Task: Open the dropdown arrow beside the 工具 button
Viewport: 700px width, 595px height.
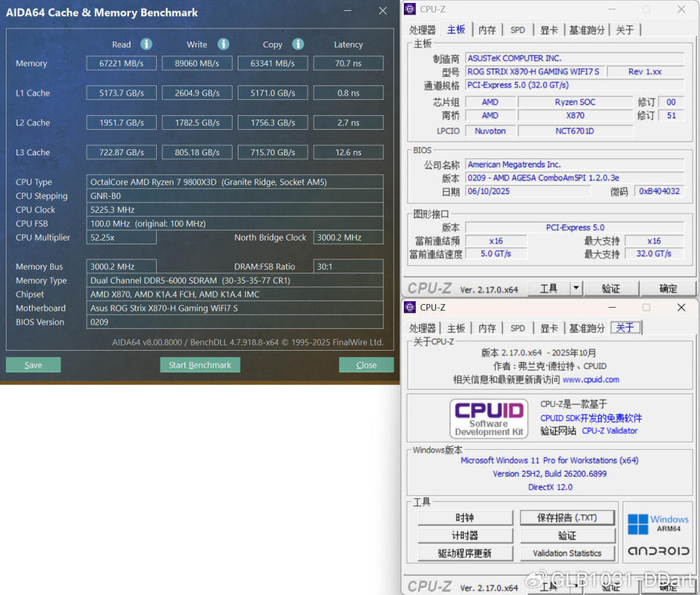Action: pyautogui.click(x=576, y=288)
